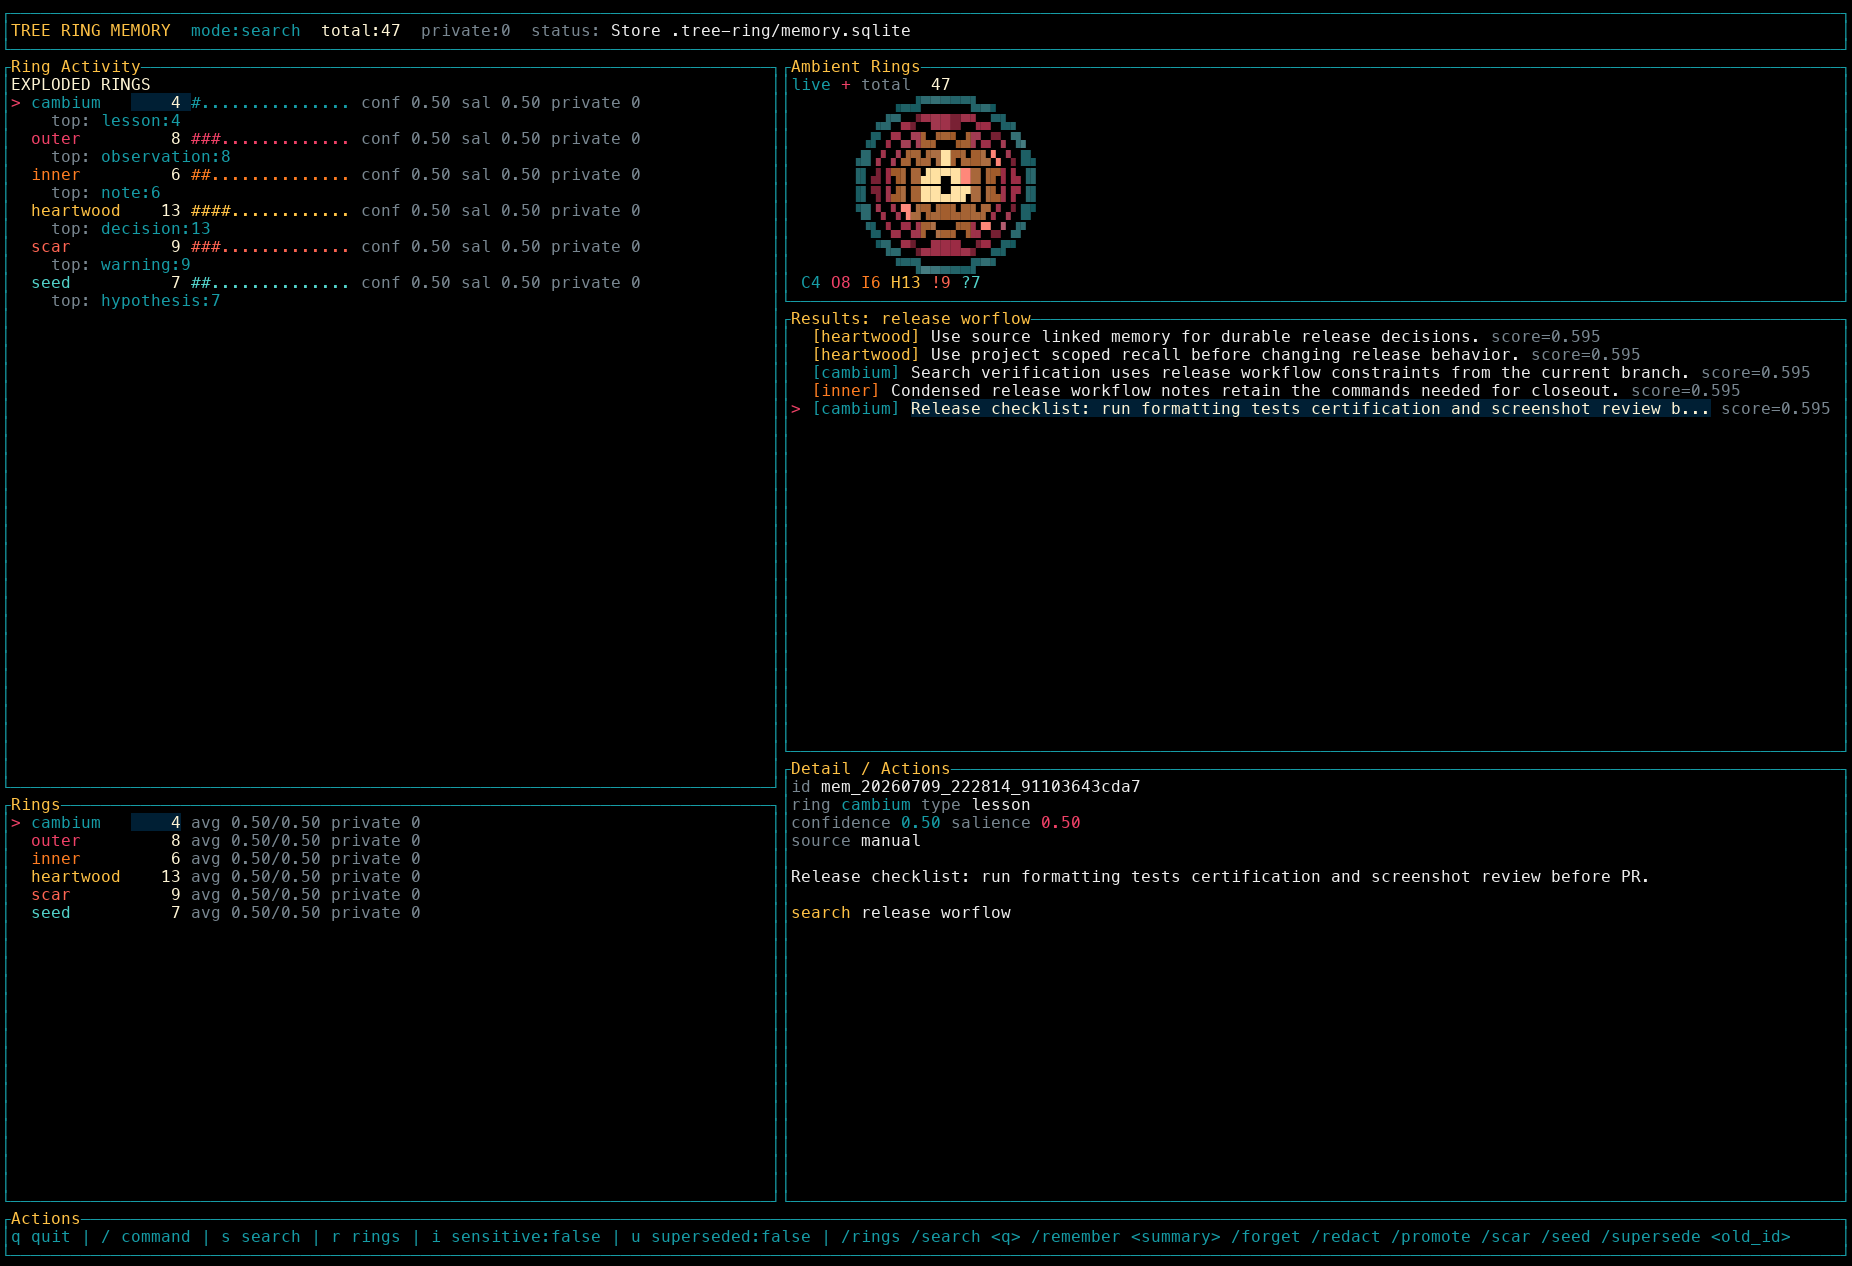The image size is (1852, 1266).
Task: Click the salience 0.50 value in Detail
Action: click(x=1061, y=823)
